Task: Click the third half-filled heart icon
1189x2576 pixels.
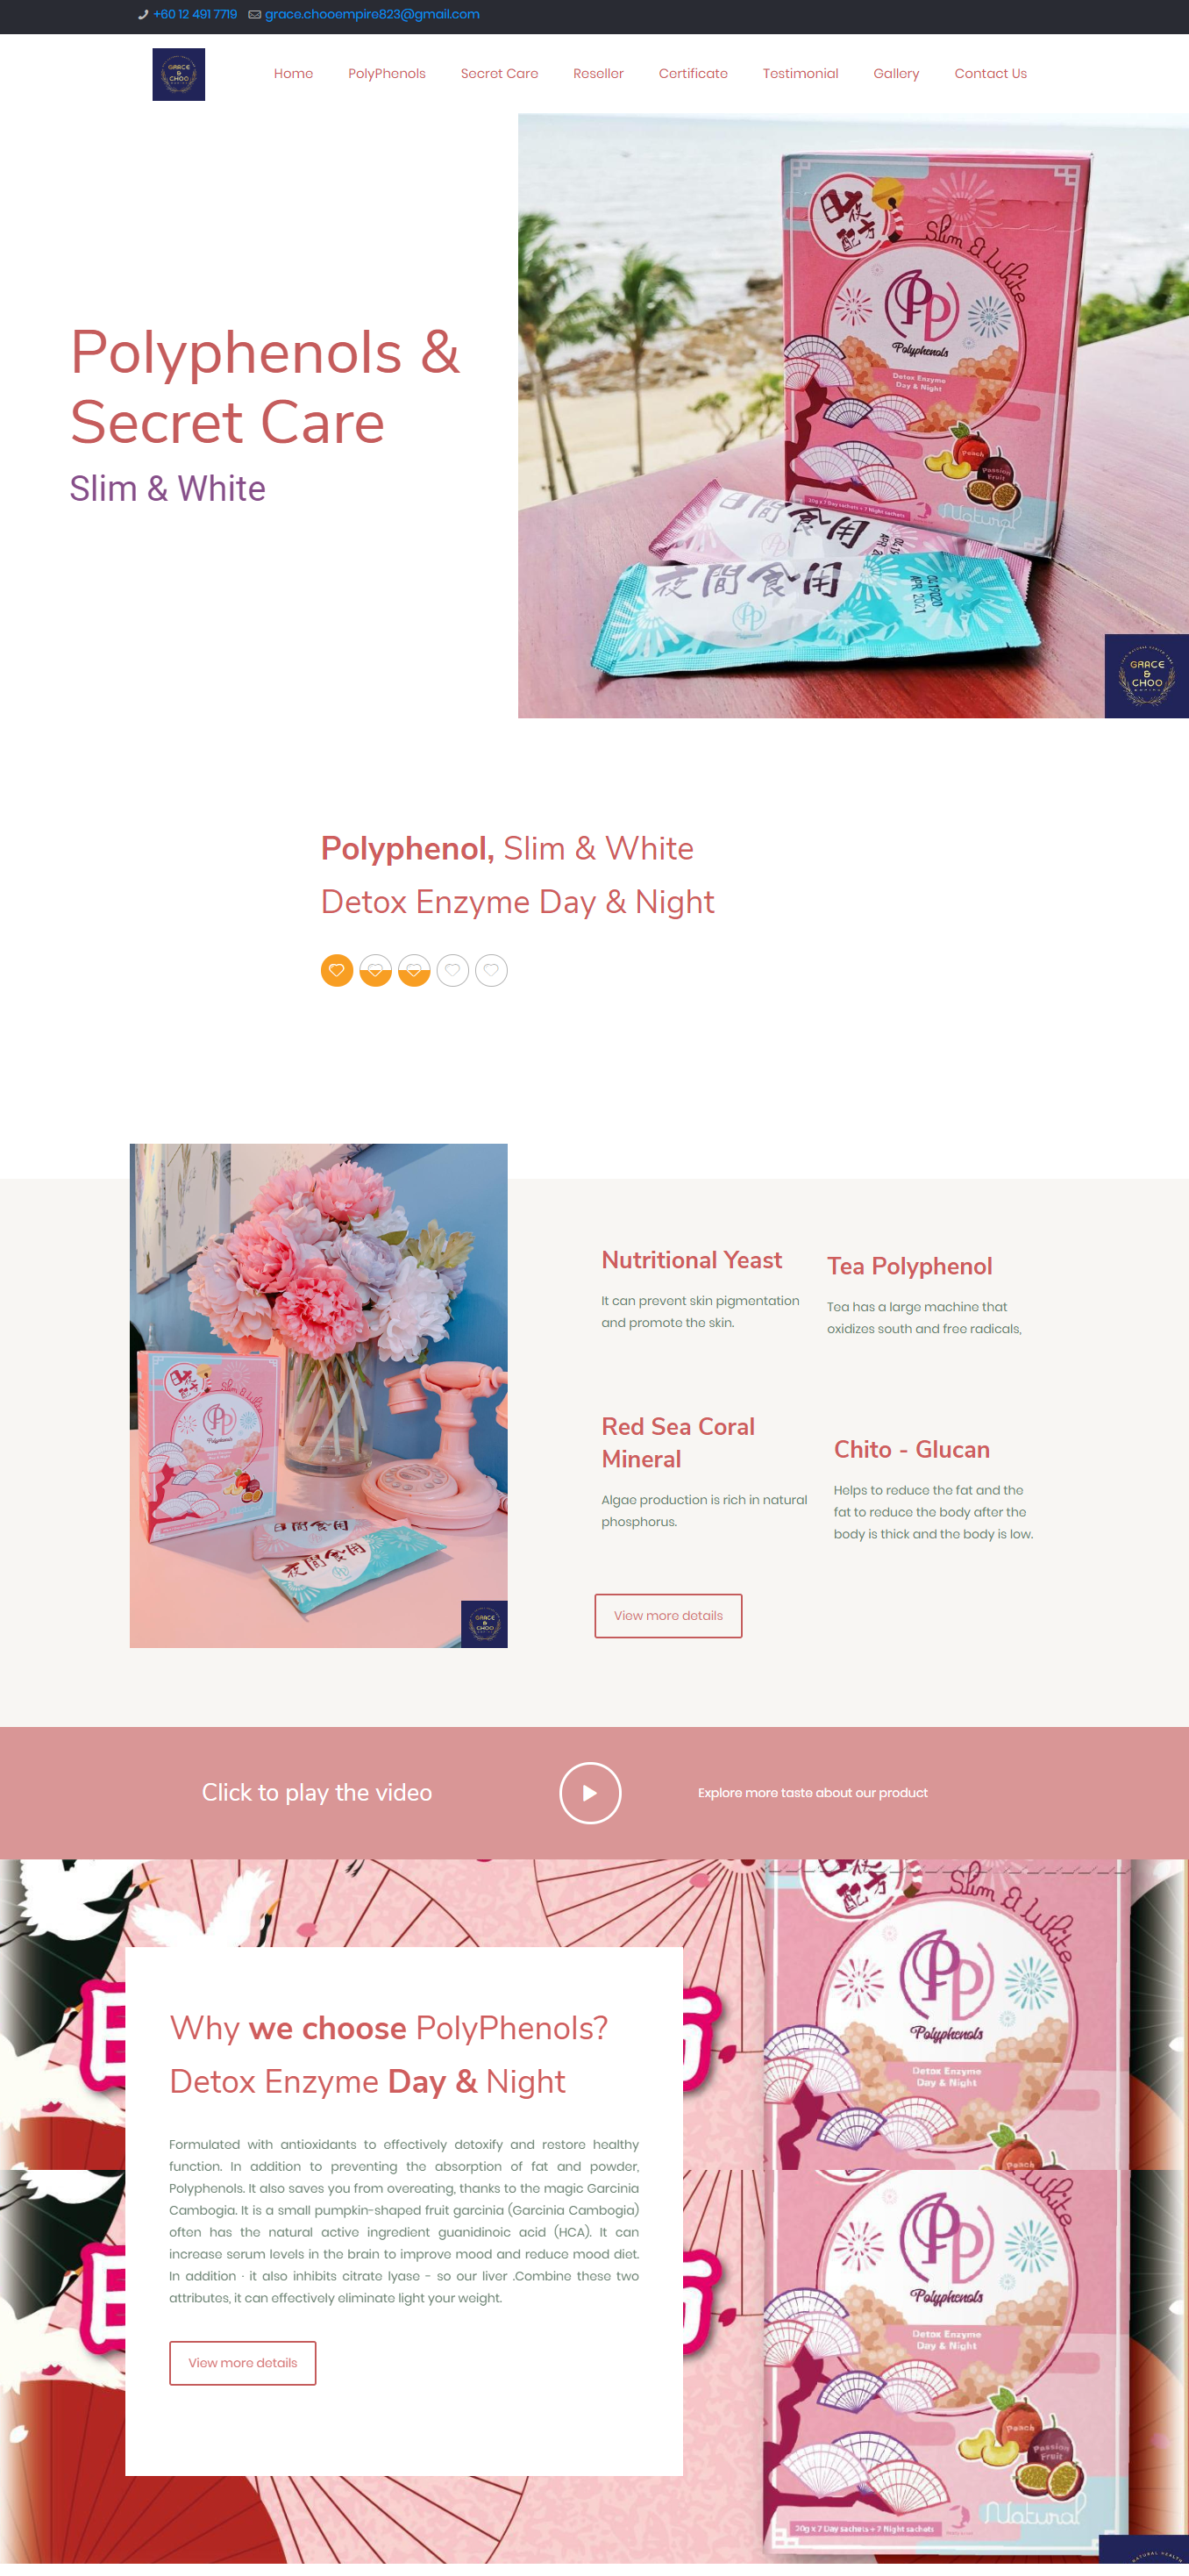Action: tap(414, 970)
